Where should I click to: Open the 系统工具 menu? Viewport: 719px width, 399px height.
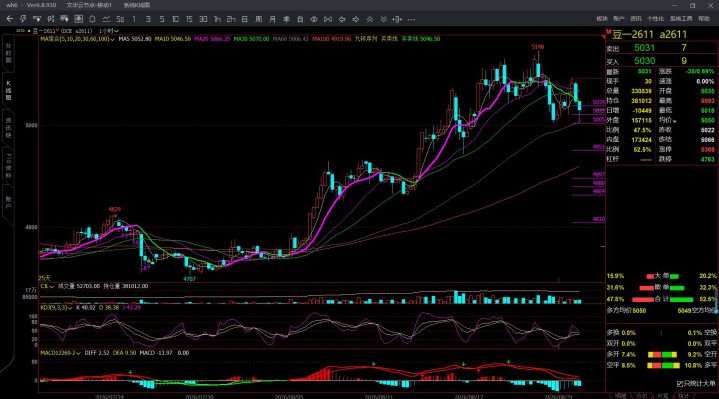(681, 19)
